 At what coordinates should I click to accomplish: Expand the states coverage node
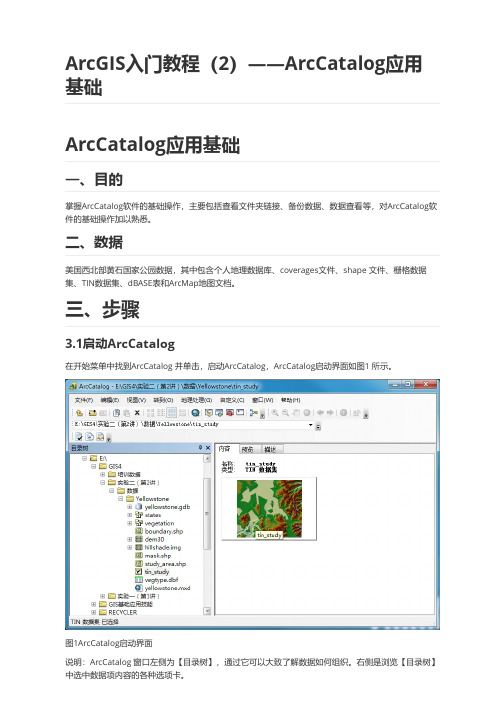click(130, 515)
